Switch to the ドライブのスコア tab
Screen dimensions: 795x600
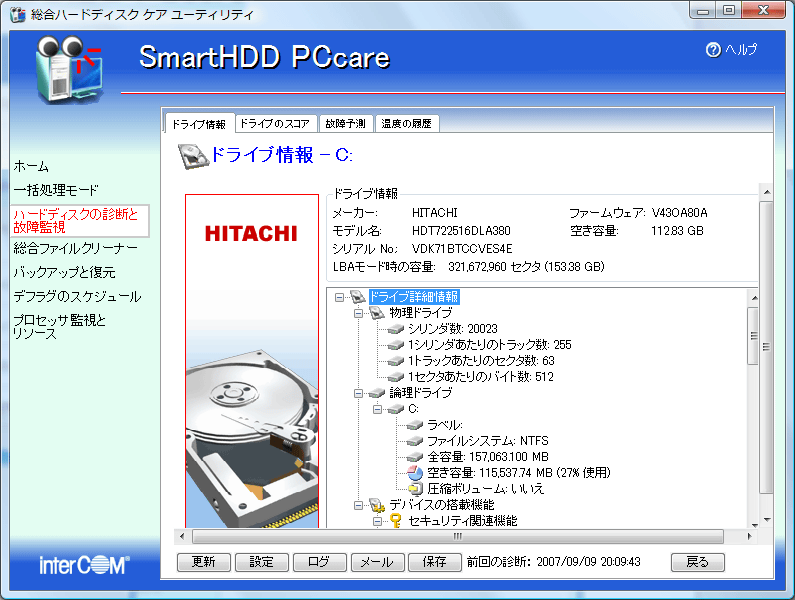point(275,123)
